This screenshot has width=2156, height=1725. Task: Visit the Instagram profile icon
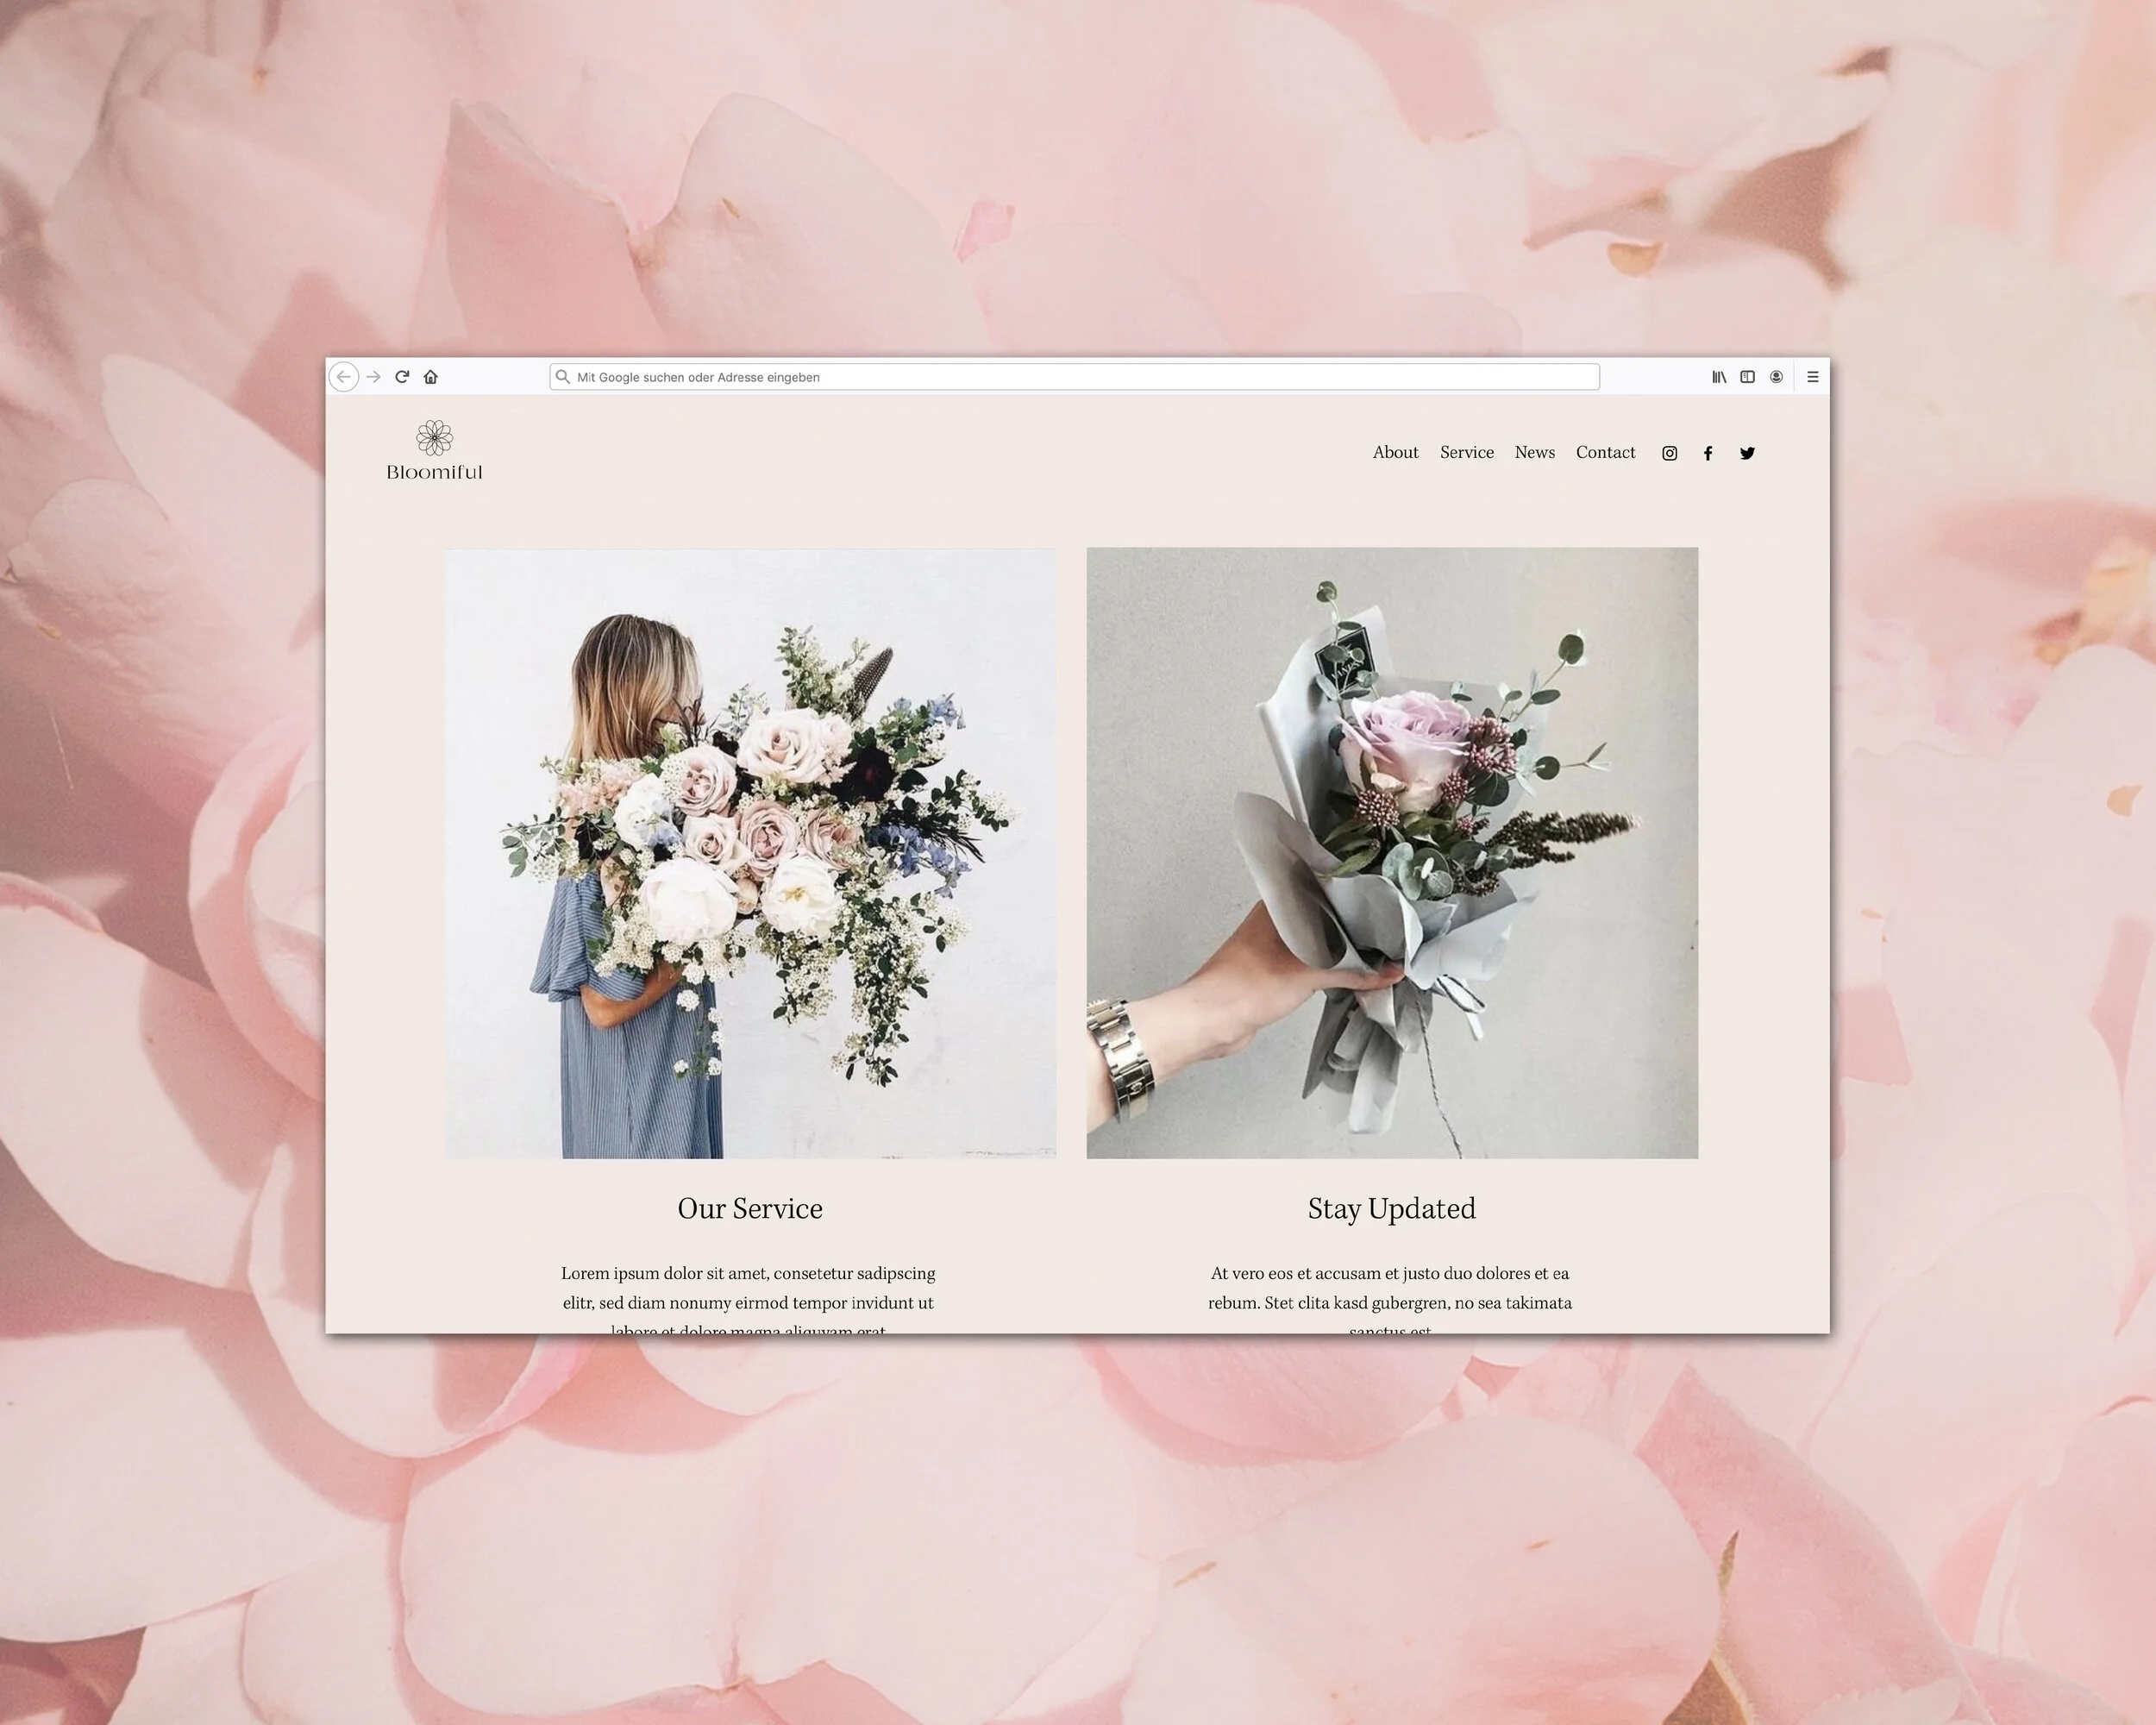click(x=1669, y=454)
